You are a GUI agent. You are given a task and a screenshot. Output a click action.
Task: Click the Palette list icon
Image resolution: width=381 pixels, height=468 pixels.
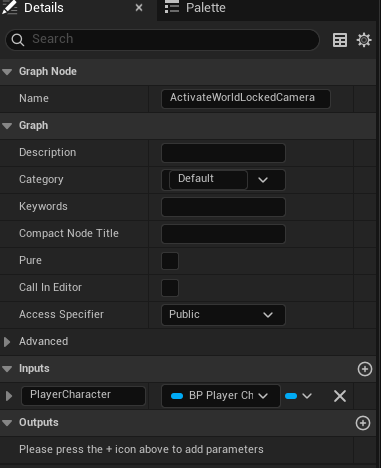(x=172, y=7)
